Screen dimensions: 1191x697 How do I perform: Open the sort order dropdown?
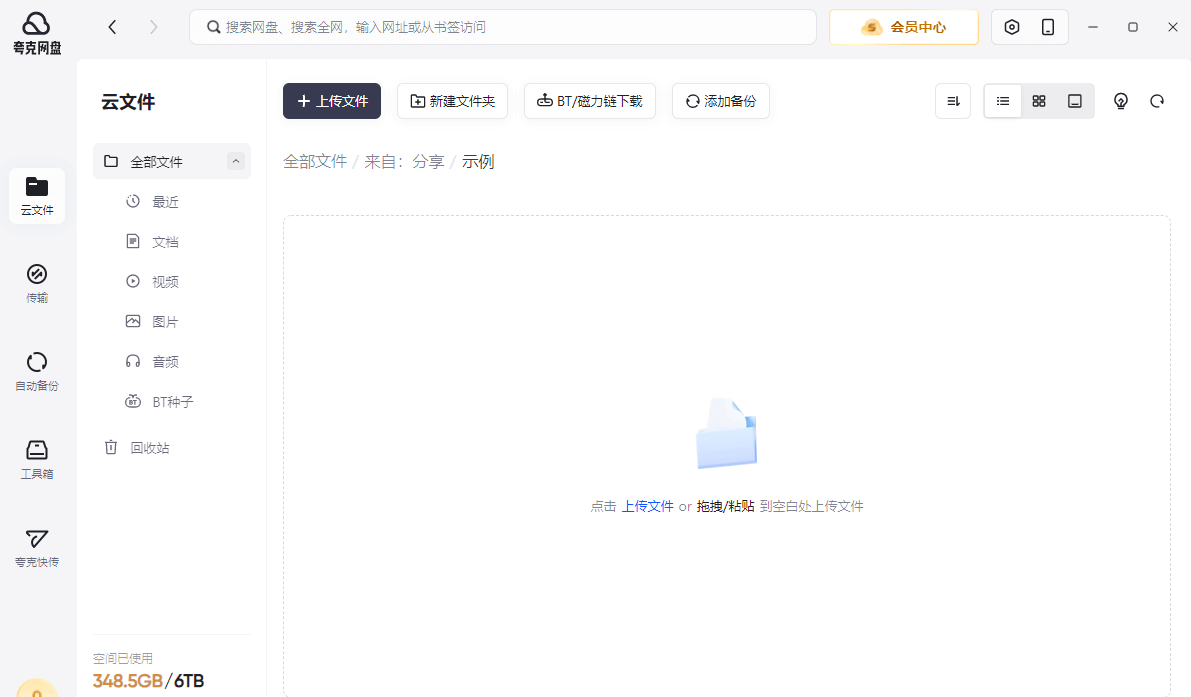click(x=952, y=100)
